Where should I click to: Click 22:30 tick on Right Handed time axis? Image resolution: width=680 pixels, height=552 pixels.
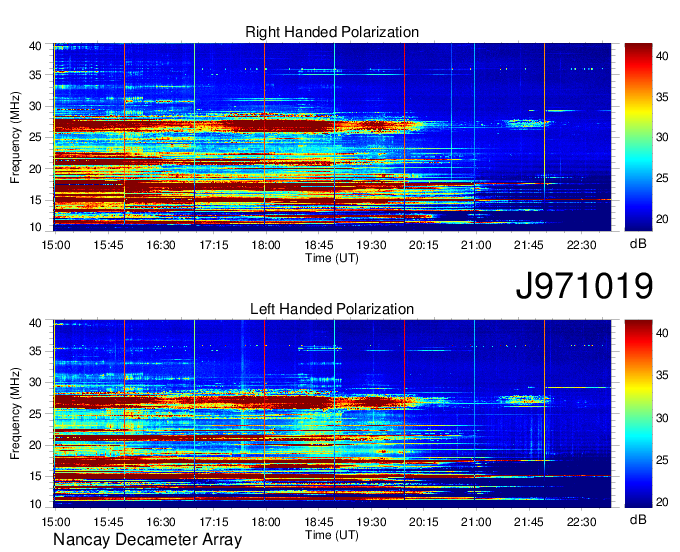[x=582, y=245]
